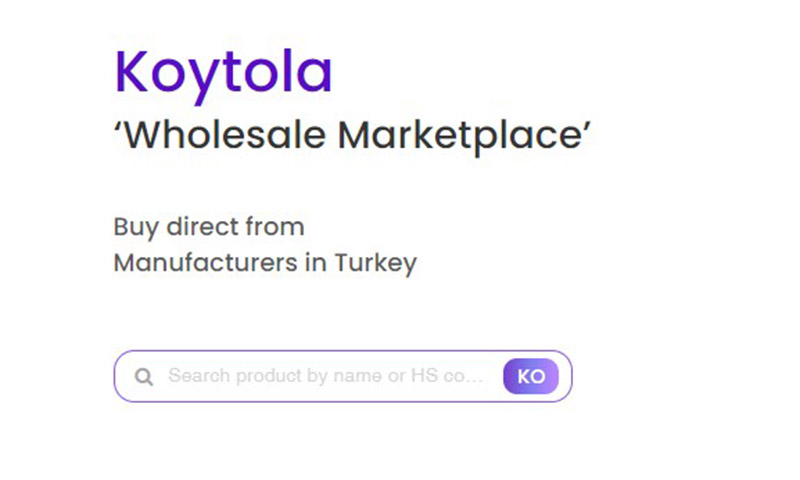Screen dimensions: 800x480
Task: Submit search using the KO button
Action: (531, 376)
